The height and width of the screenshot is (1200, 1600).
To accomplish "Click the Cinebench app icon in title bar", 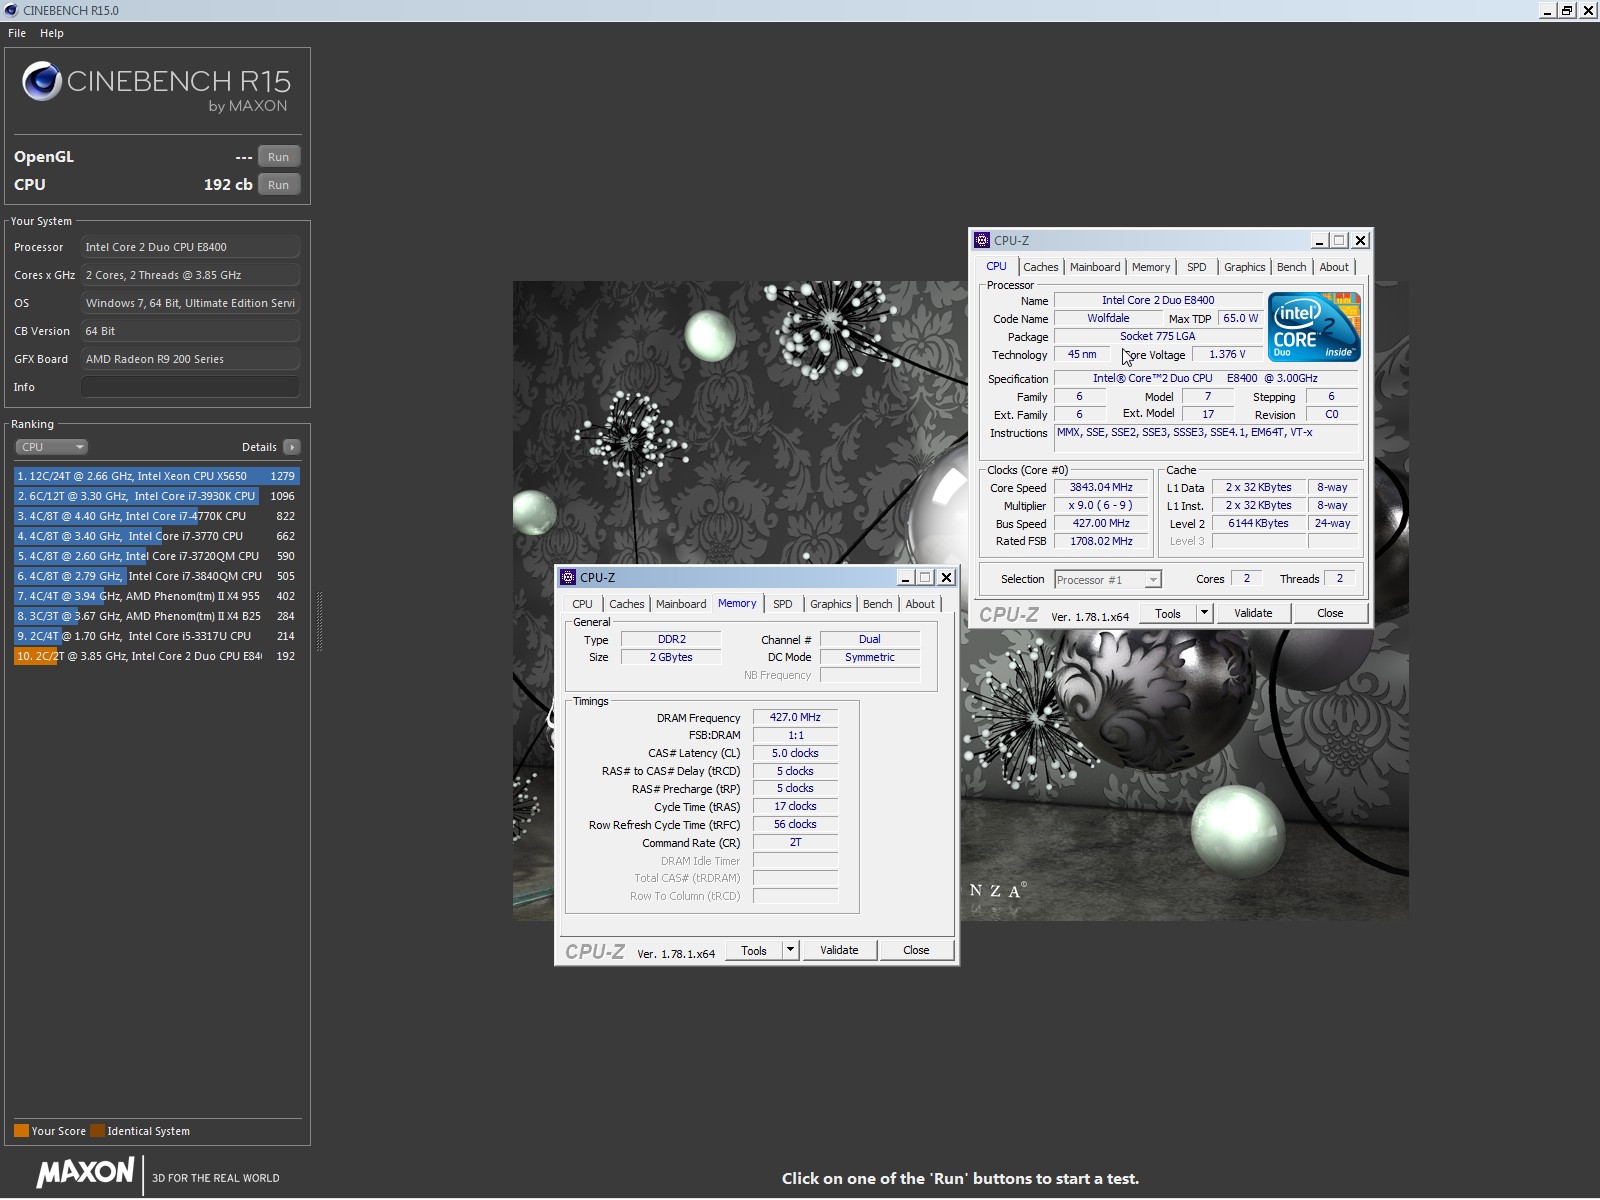I will click(x=11, y=10).
